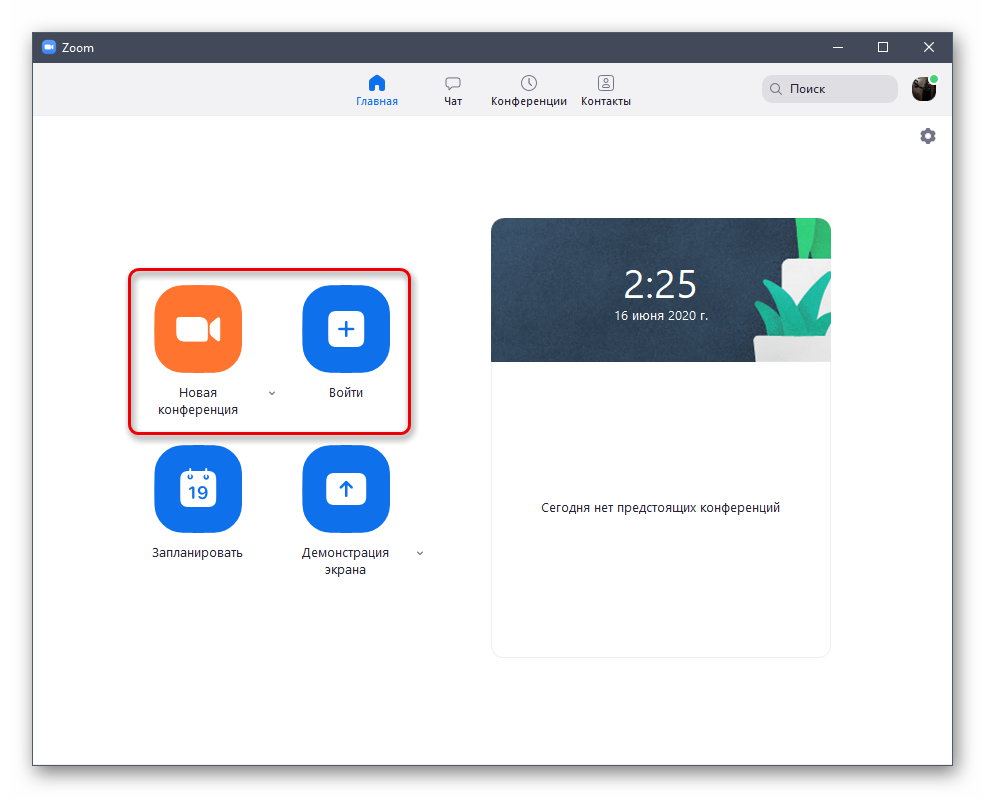Click the 2:25 clock banner
The width and height of the screenshot is (985, 798).
point(660,290)
